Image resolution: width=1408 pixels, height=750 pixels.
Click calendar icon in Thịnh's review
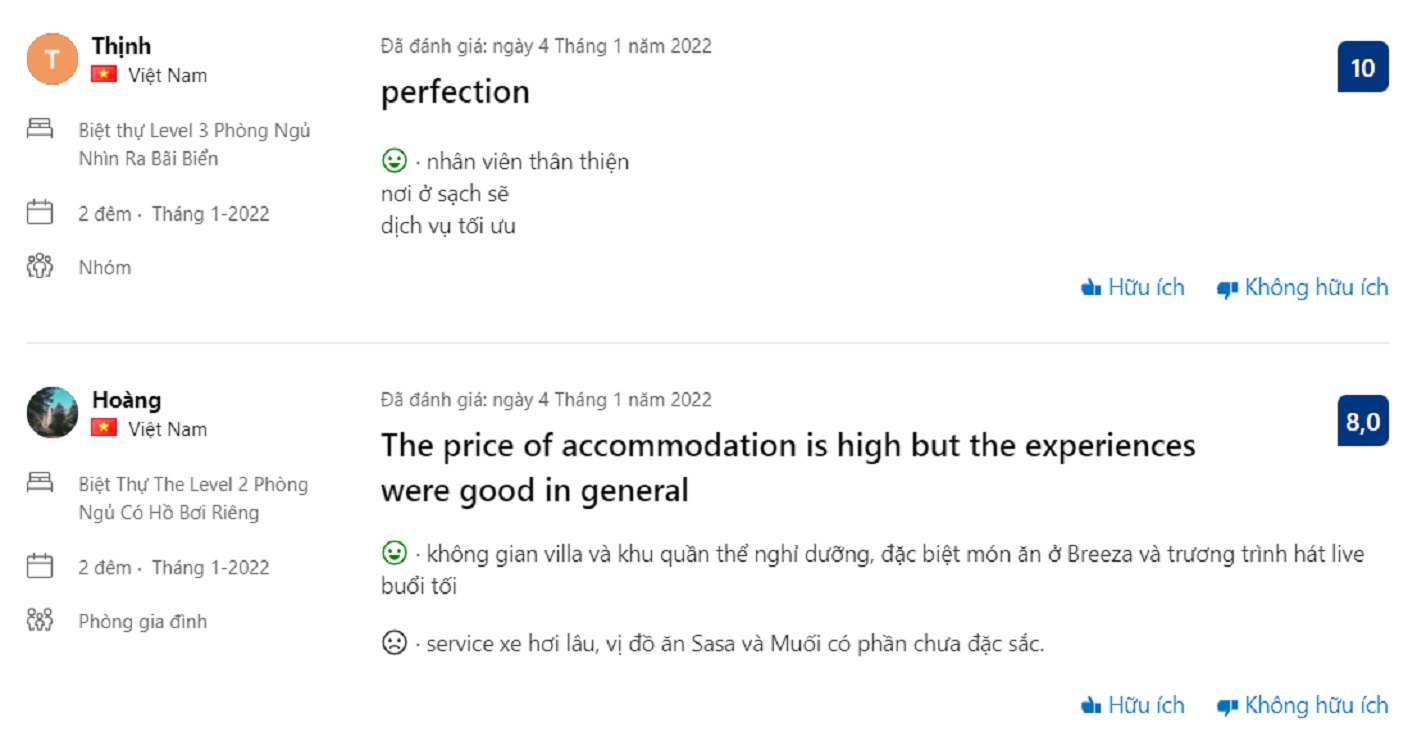pyautogui.click(x=39, y=212)
